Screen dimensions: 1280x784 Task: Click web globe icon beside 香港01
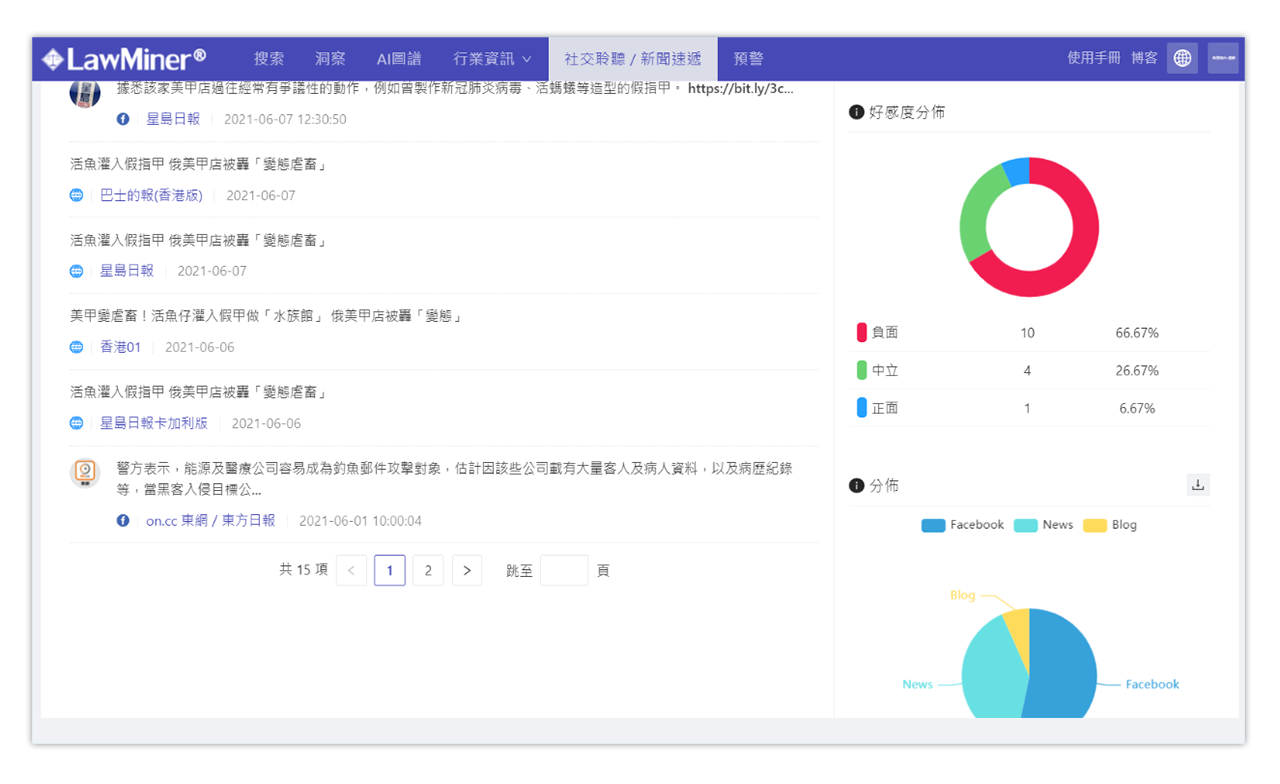[77, 347]
